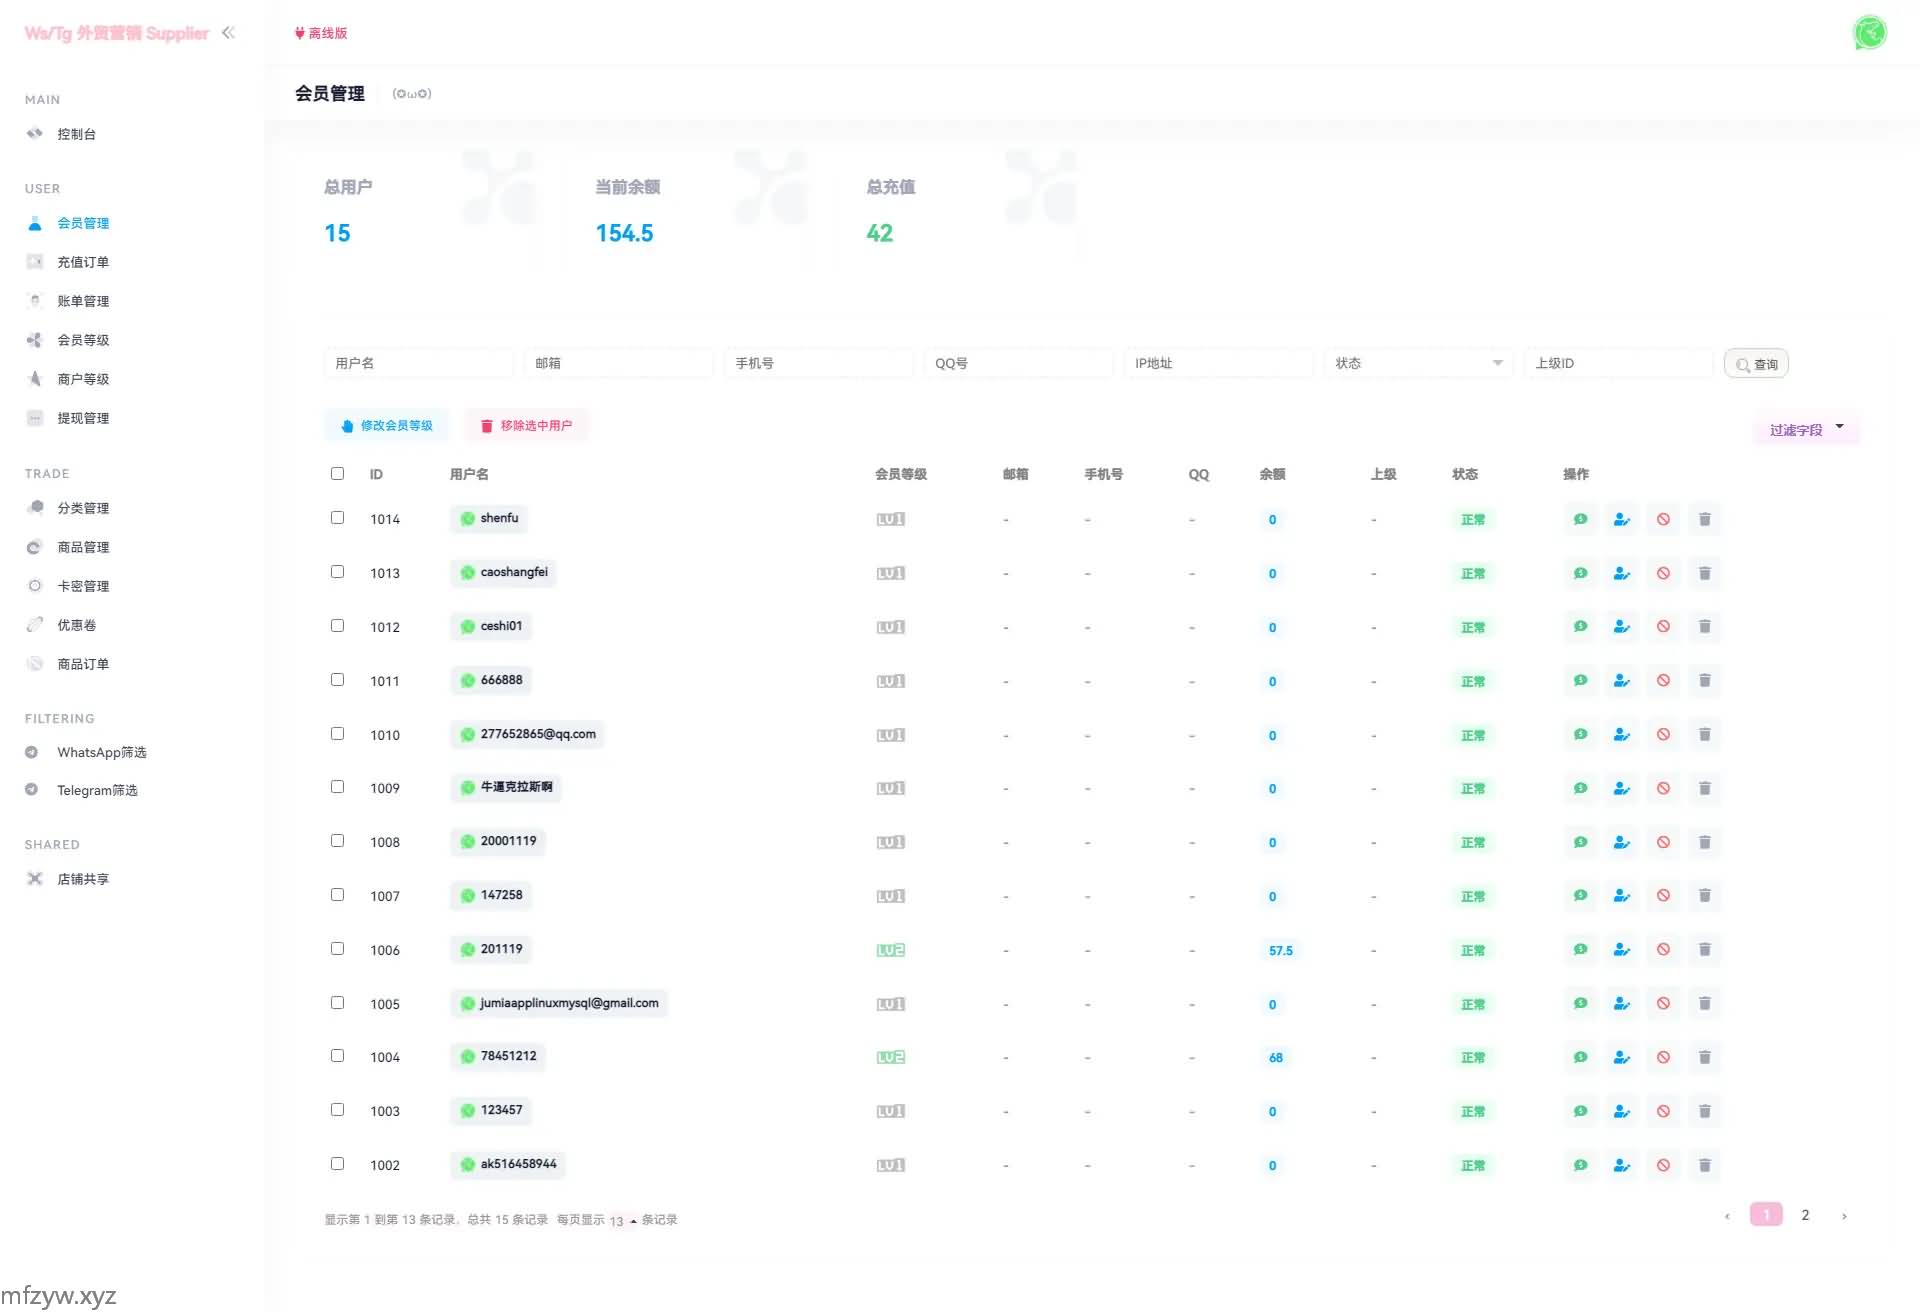
Task: Select the checkbox for user ID 1006
Action: point(337,949)
